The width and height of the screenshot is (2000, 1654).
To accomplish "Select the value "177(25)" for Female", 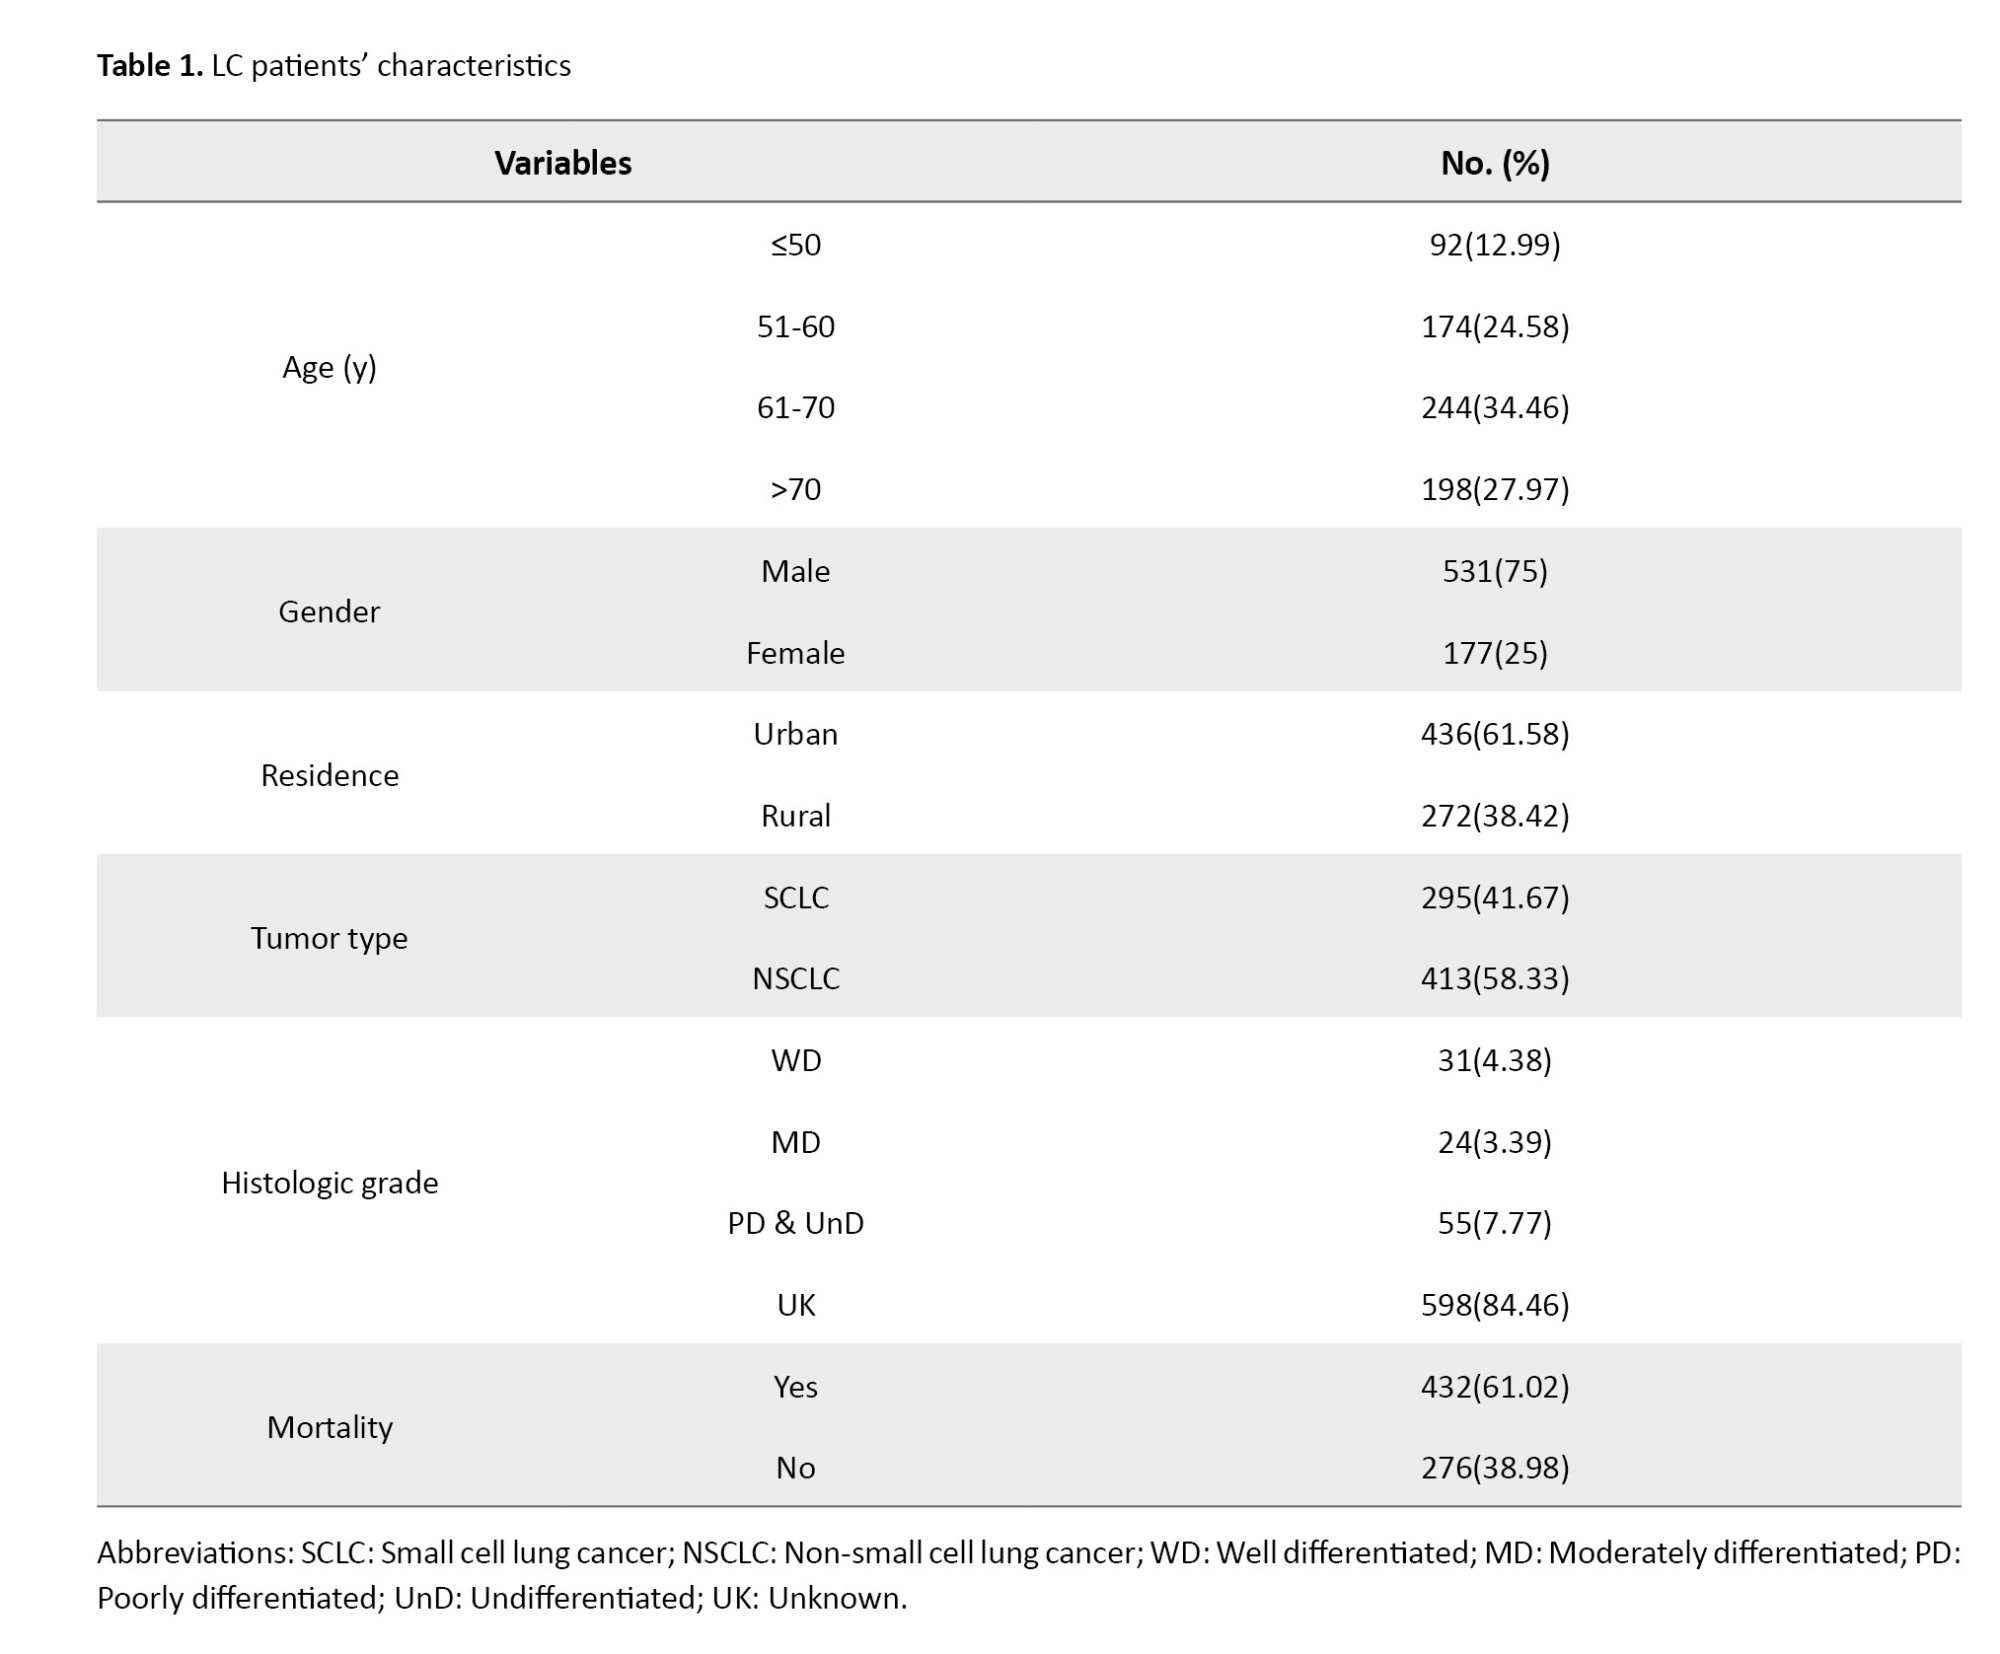I will coord(1494,653).
